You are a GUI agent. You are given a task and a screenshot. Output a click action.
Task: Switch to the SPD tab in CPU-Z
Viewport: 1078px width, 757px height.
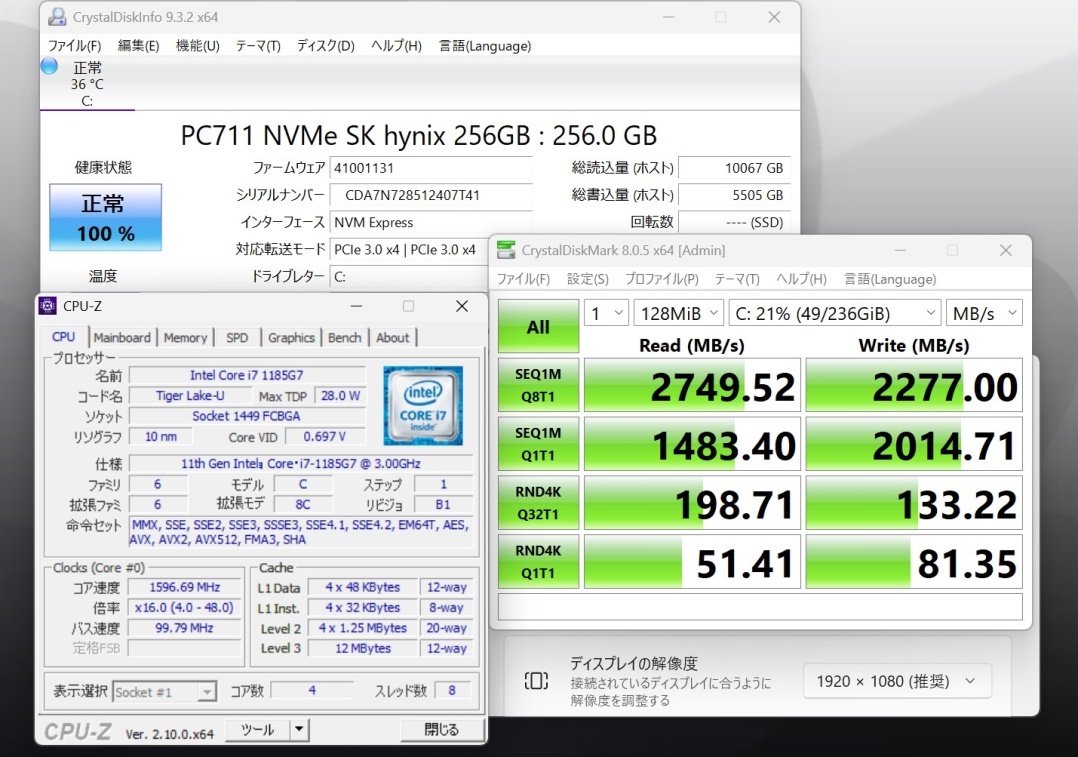[x=237, y=338]
